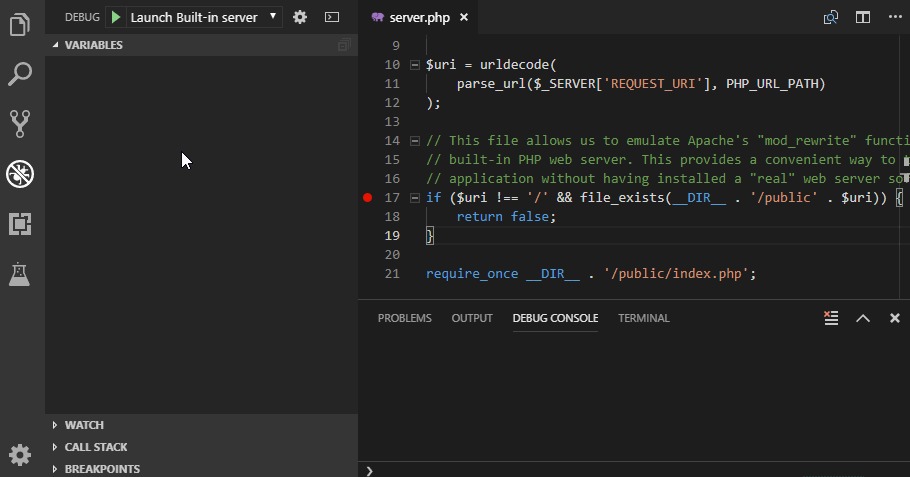The width and height of the screenshot is (910, 477).
Task: Close the bottom panel
Action: point(895,318)
